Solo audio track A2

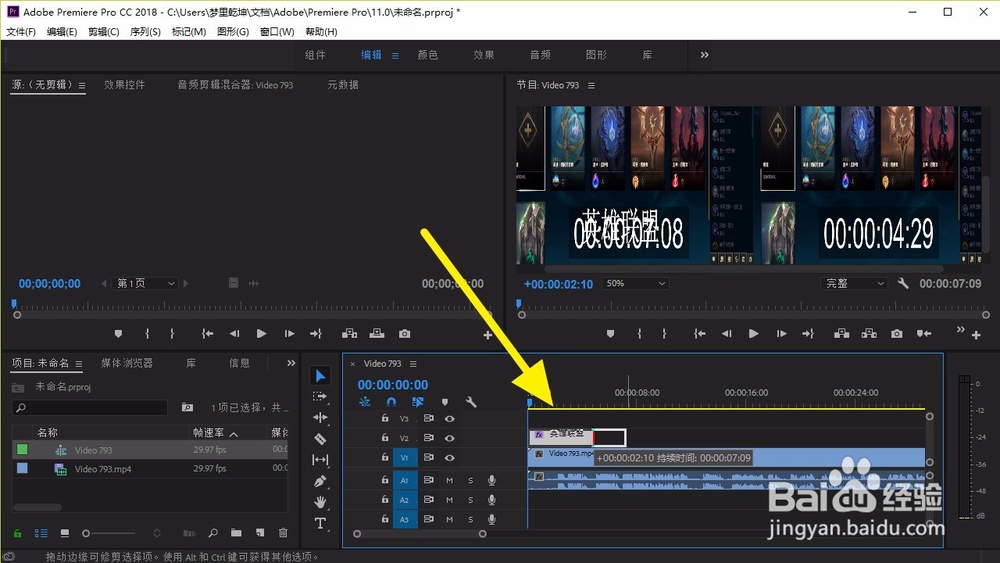pyautogui.click(x=471, y=500)
